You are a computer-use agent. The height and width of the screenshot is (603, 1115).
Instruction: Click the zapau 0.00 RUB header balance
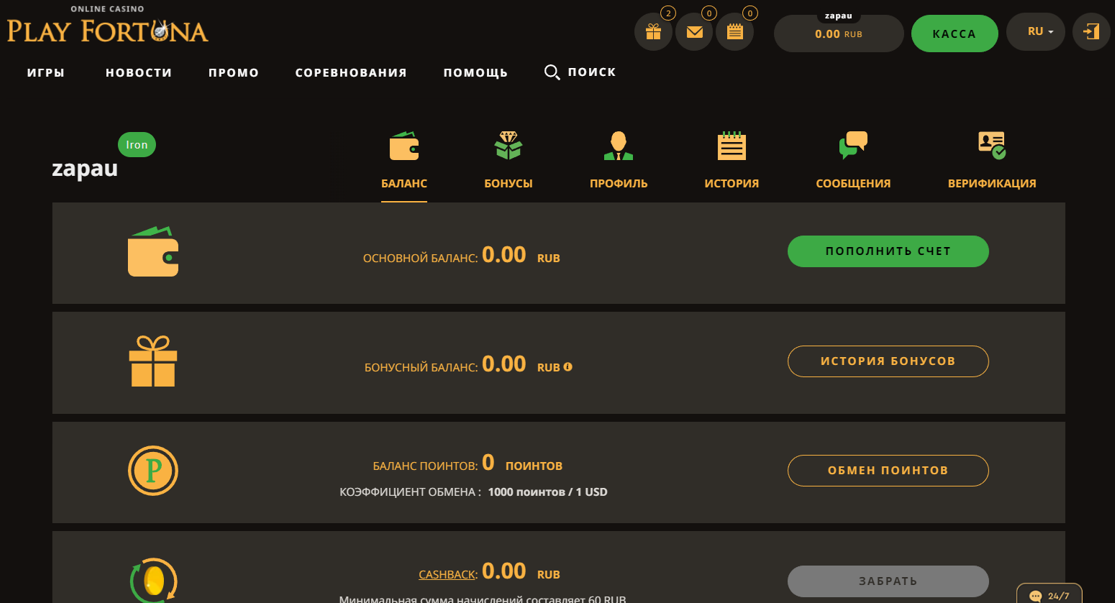(838, 33)
